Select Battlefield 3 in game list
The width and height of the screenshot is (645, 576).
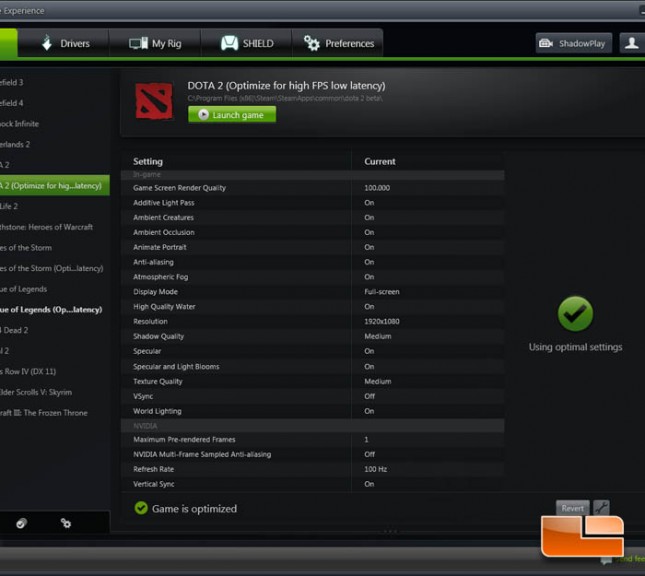55,83
